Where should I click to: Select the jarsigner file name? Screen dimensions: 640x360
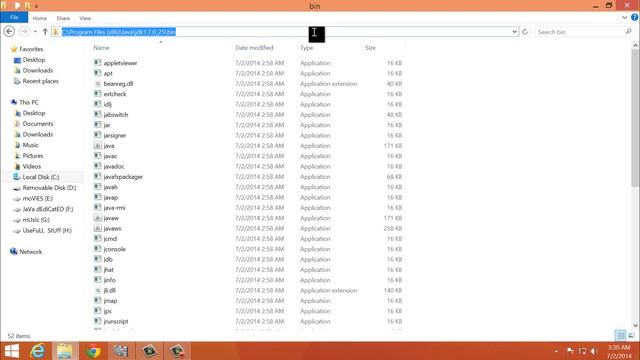tap(115, 135)
